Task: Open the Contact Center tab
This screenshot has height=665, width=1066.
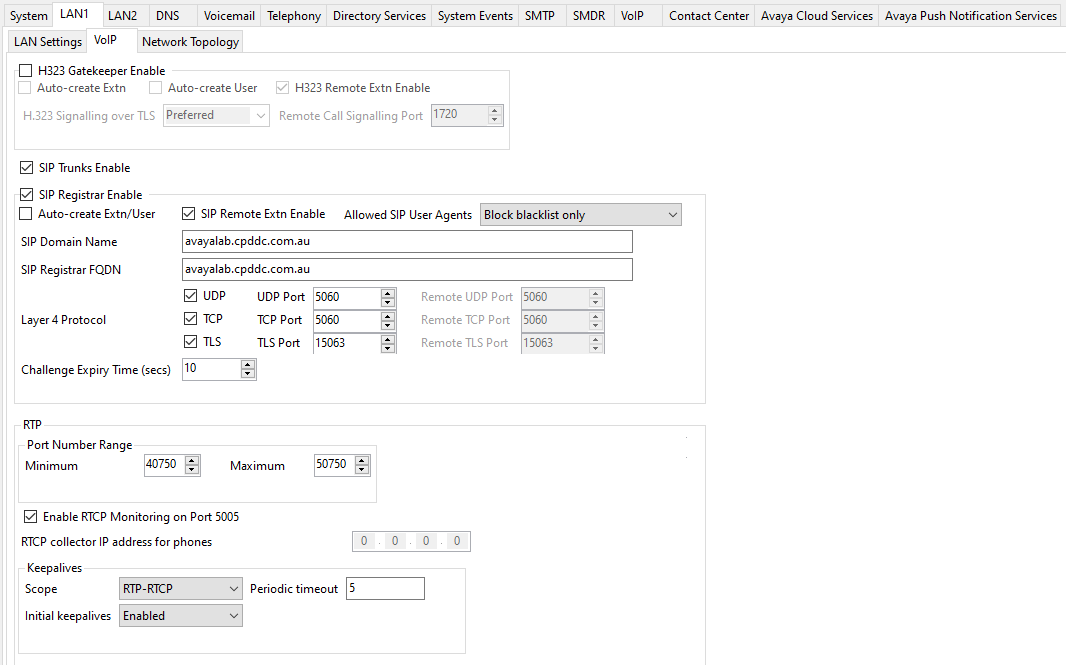Action: click(708, 16)
